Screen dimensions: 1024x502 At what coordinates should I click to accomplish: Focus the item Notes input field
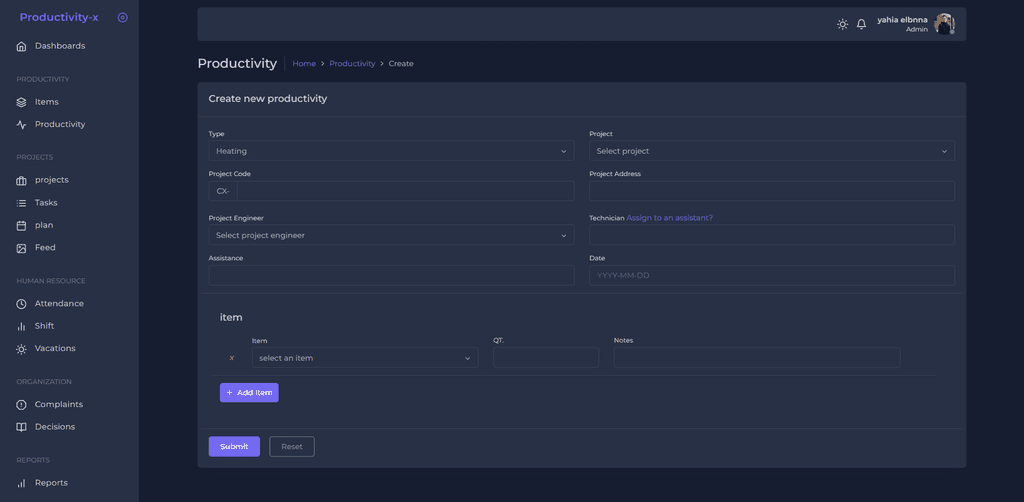click(757, 358)
